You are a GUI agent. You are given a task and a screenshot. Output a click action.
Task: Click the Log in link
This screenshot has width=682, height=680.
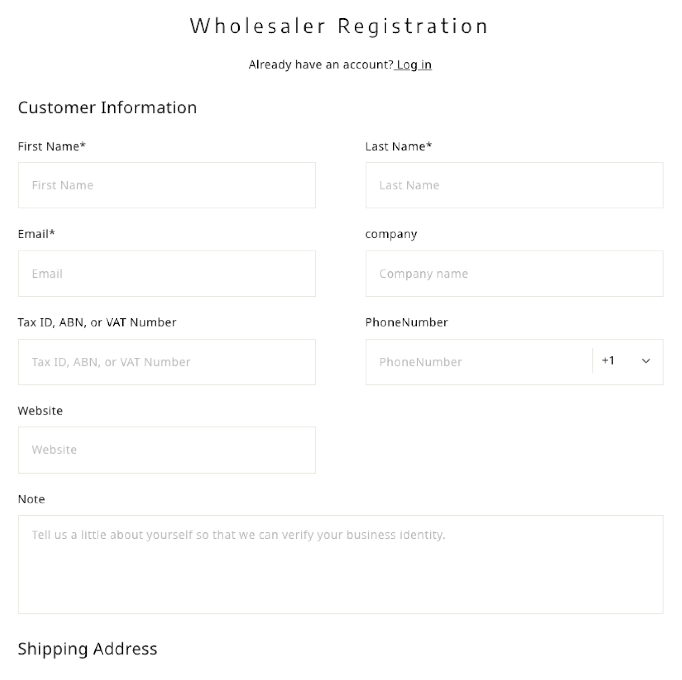pyautogui.click(x=414, y=65)
